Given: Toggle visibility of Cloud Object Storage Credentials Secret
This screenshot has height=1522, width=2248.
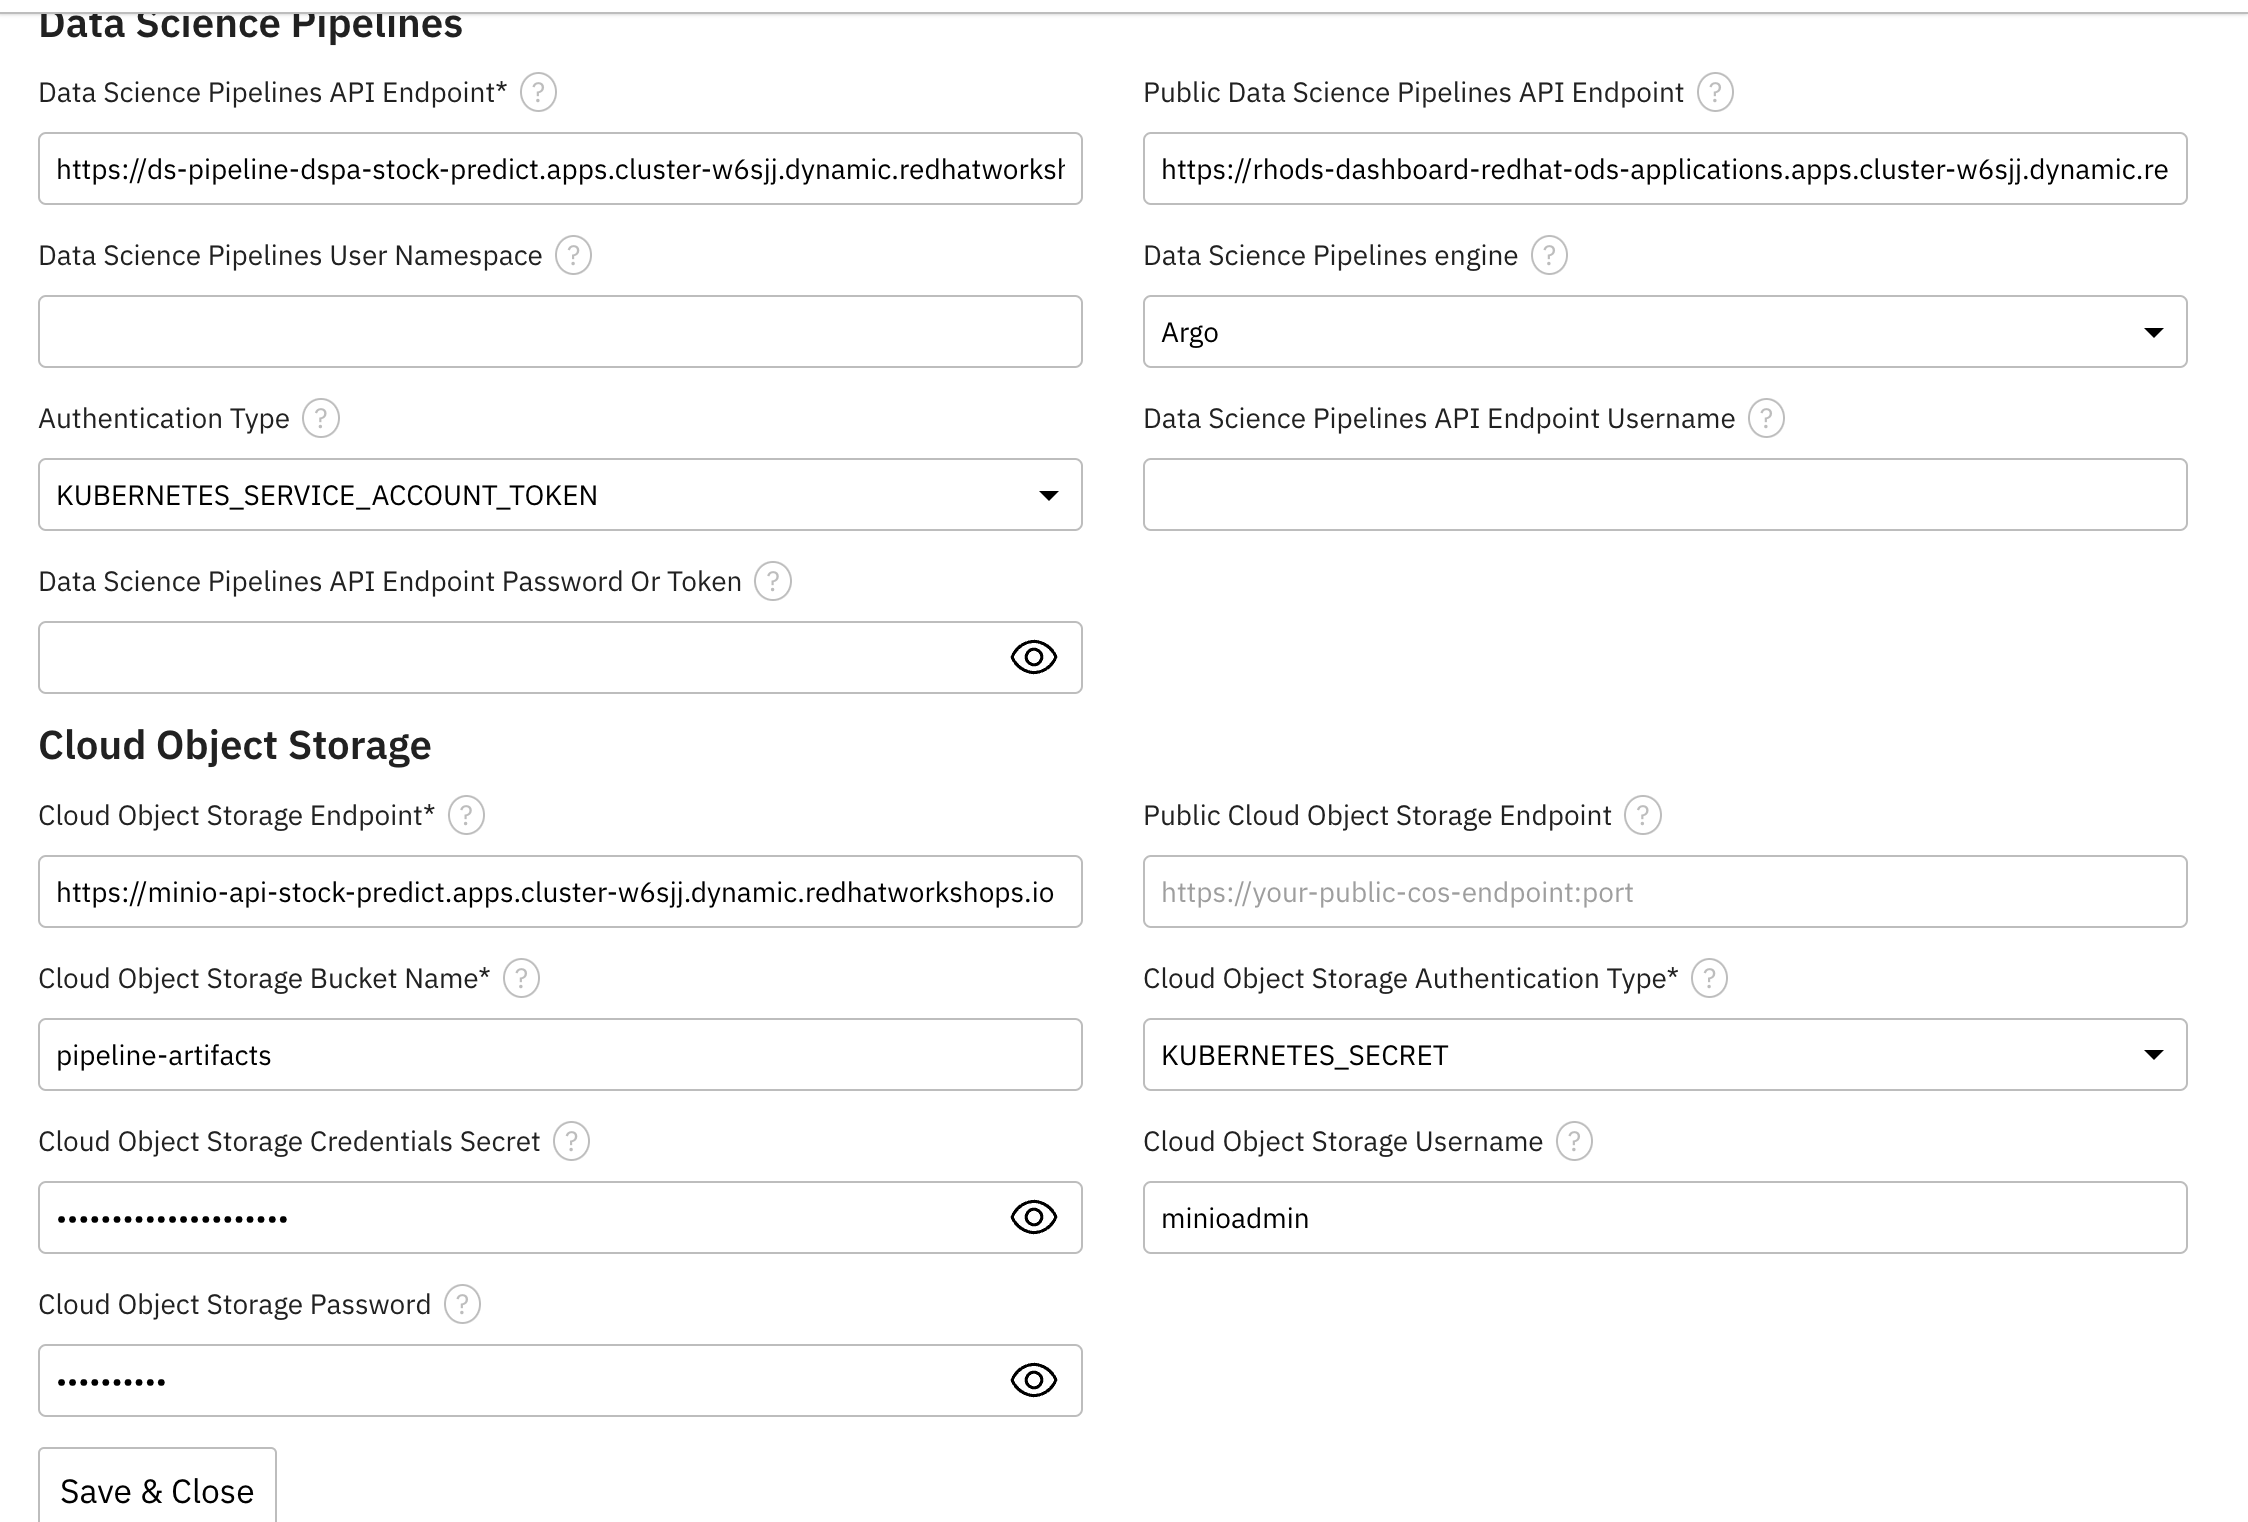Looking at the screenshot, I should 1033,1217.
